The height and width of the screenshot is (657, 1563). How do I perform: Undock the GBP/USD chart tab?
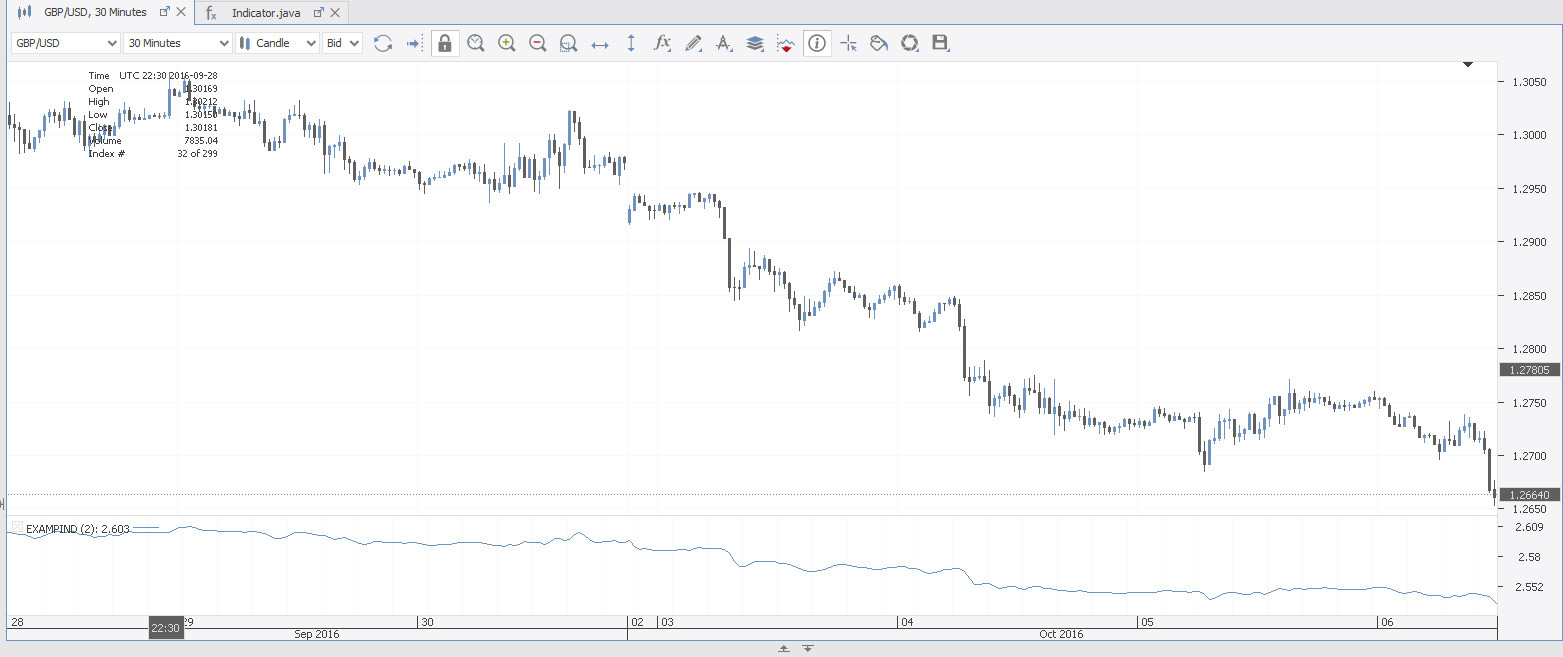pyautogui.click(x=164, y=12)
